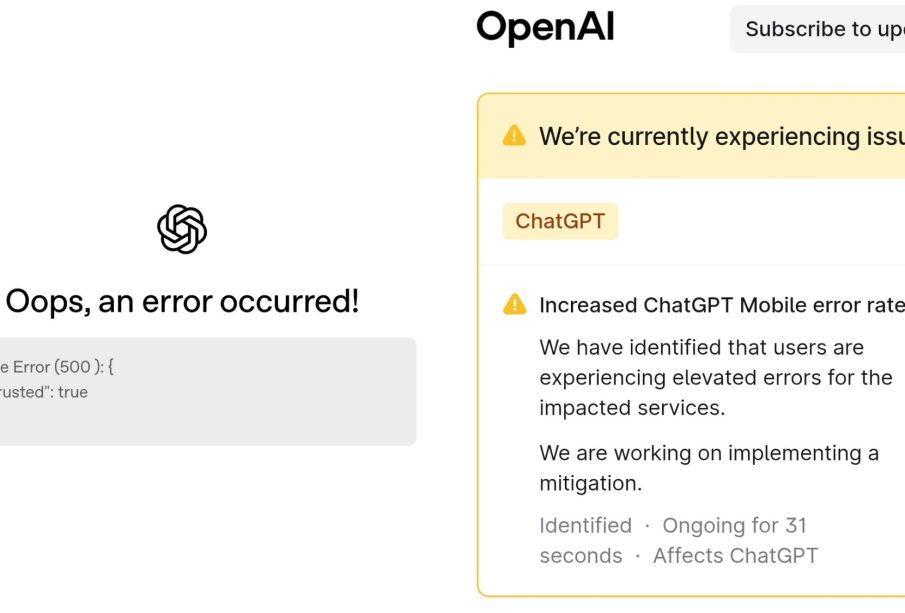Screen dimensions: 905x613
Task: Click the warning triangle in the yellow banner
Action: tap(514, 136)
